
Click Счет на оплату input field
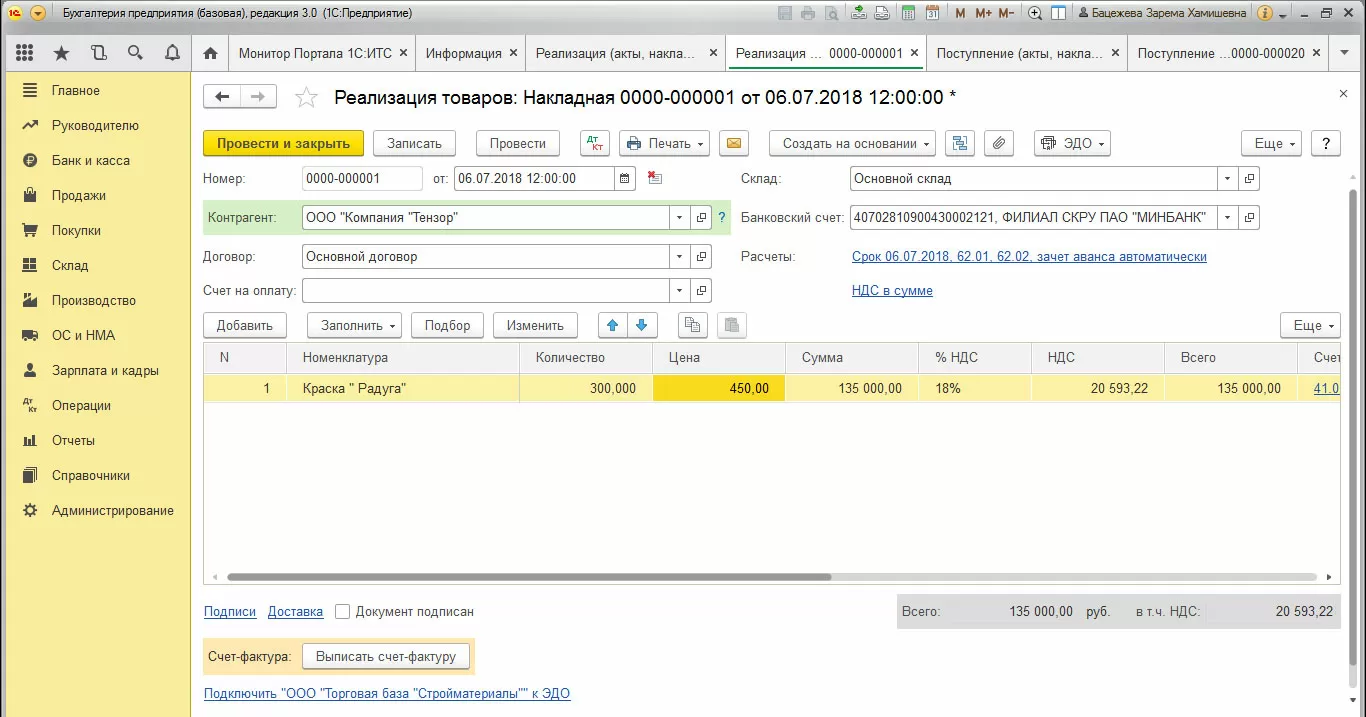pos(486,291)
